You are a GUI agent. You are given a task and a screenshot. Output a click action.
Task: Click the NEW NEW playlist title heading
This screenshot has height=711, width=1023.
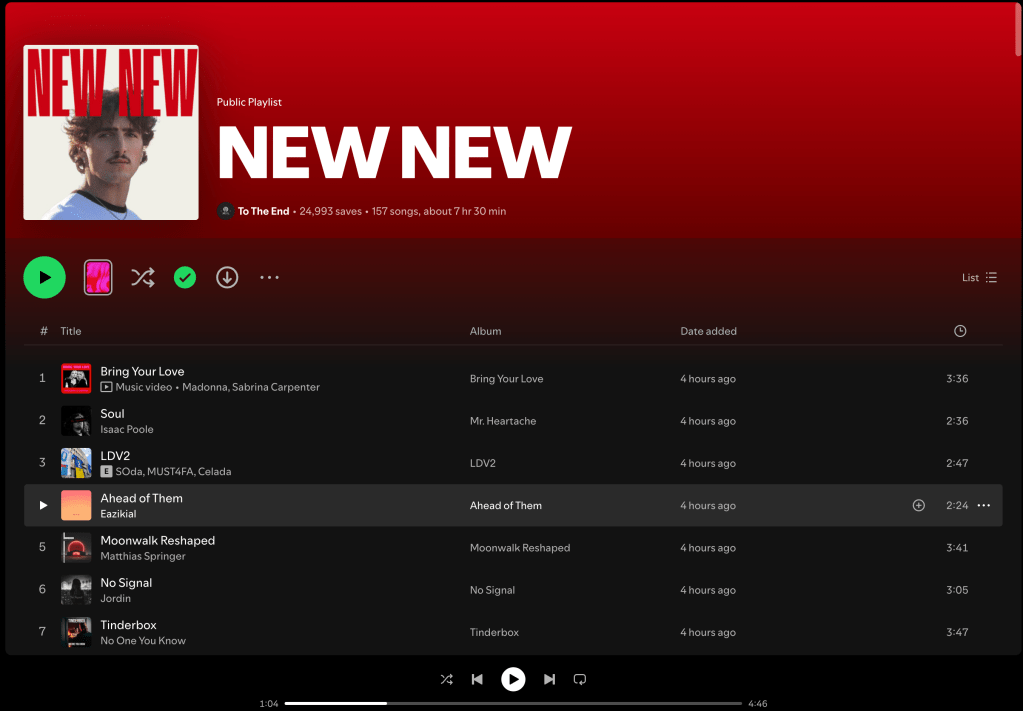point(395,152)
